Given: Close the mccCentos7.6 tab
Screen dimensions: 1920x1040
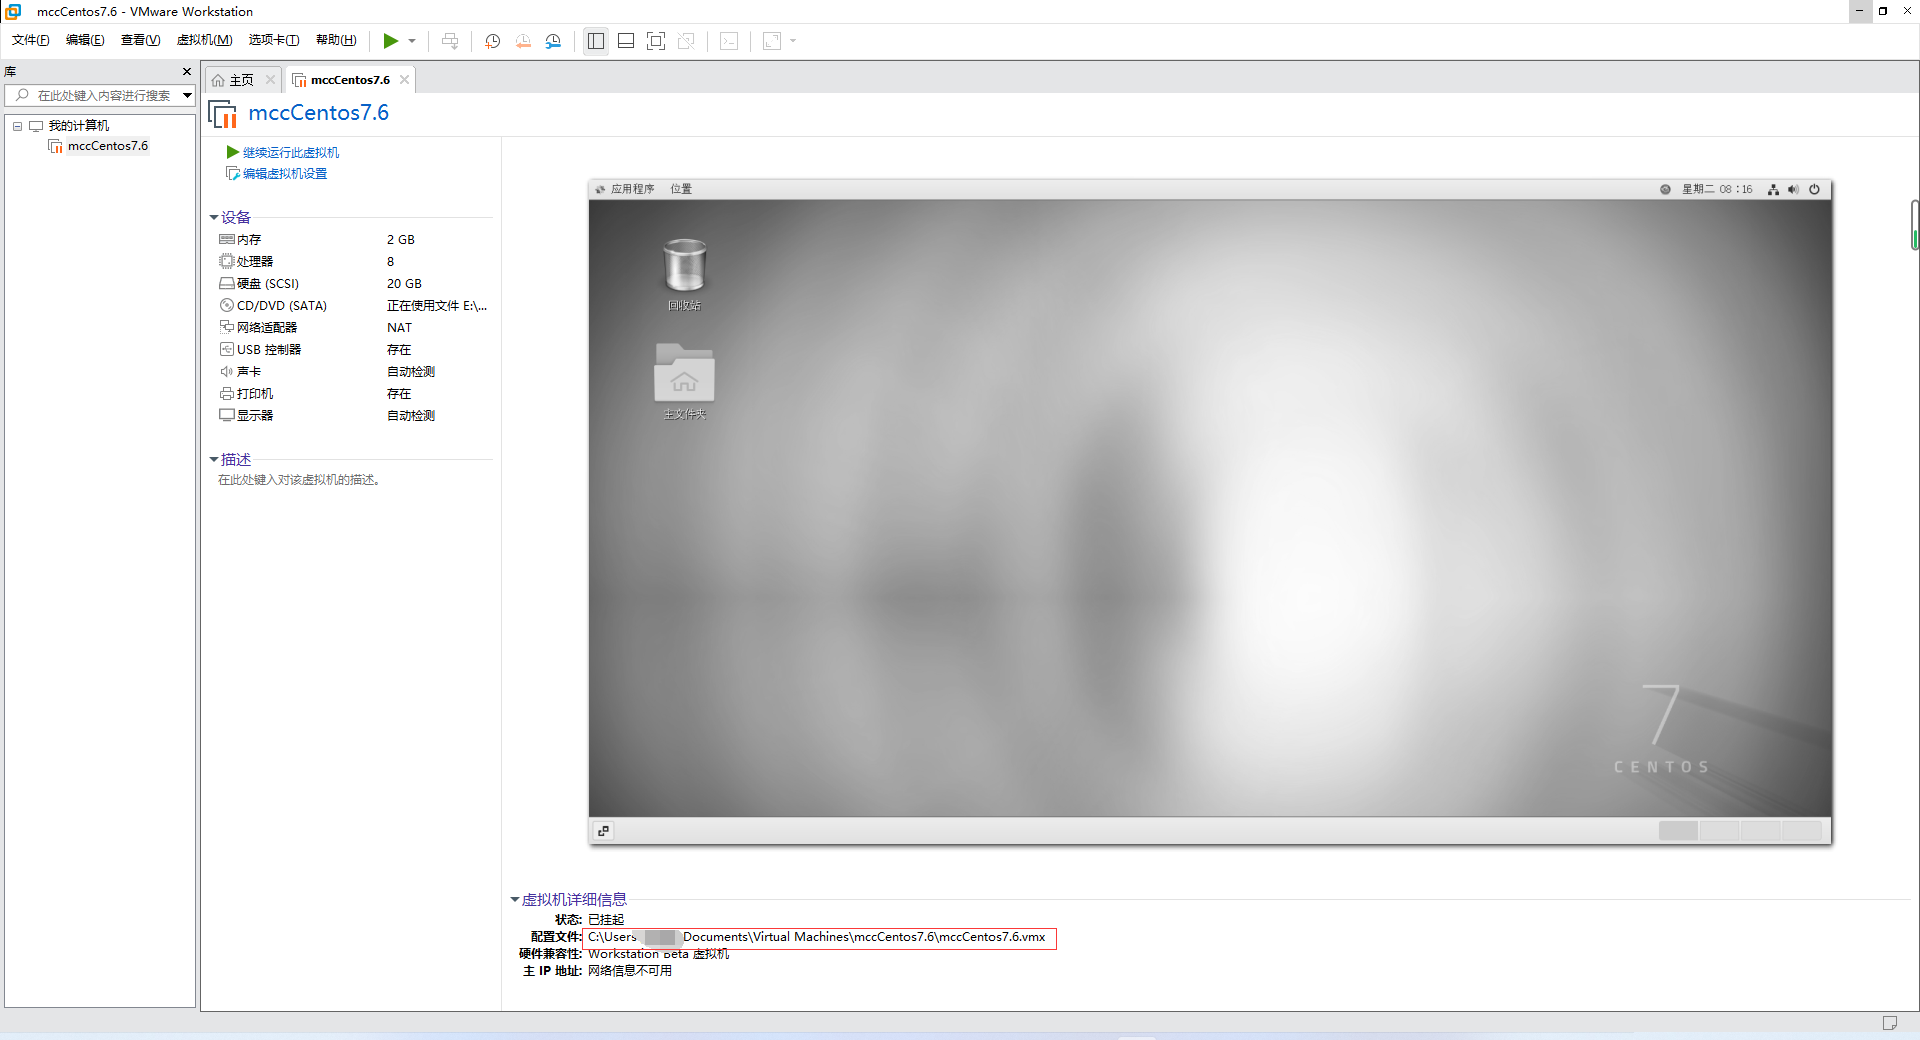Looking at the screenshot, I should (x=404, y=80).
